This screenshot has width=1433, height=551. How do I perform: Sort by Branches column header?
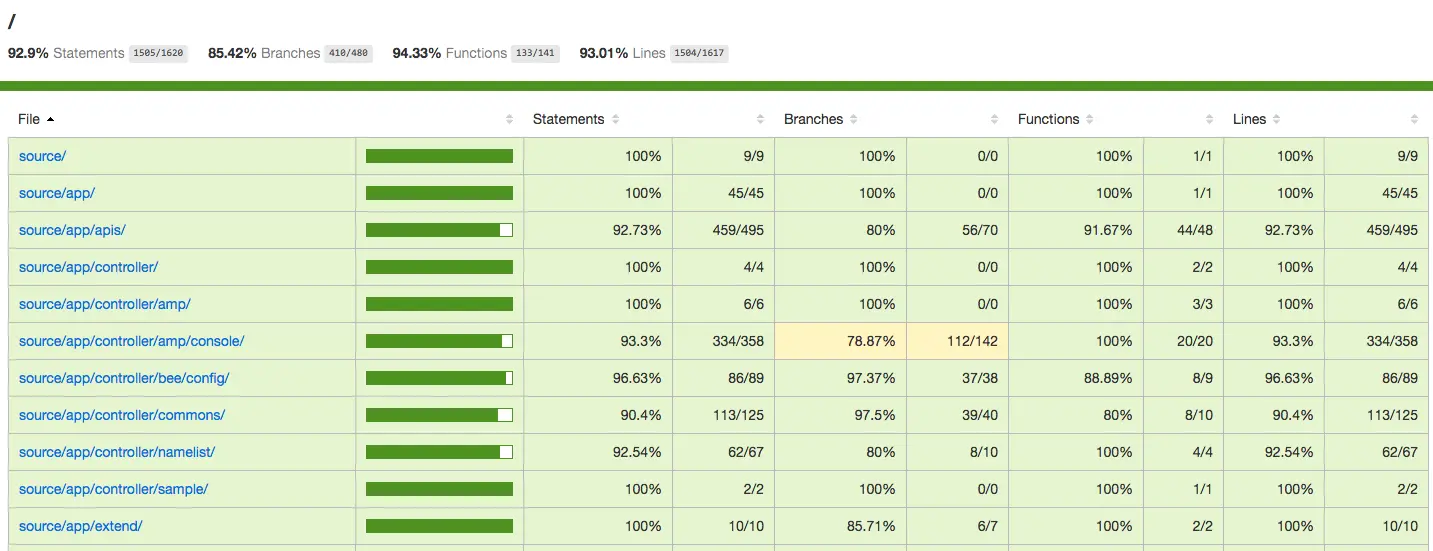[813, 119]
